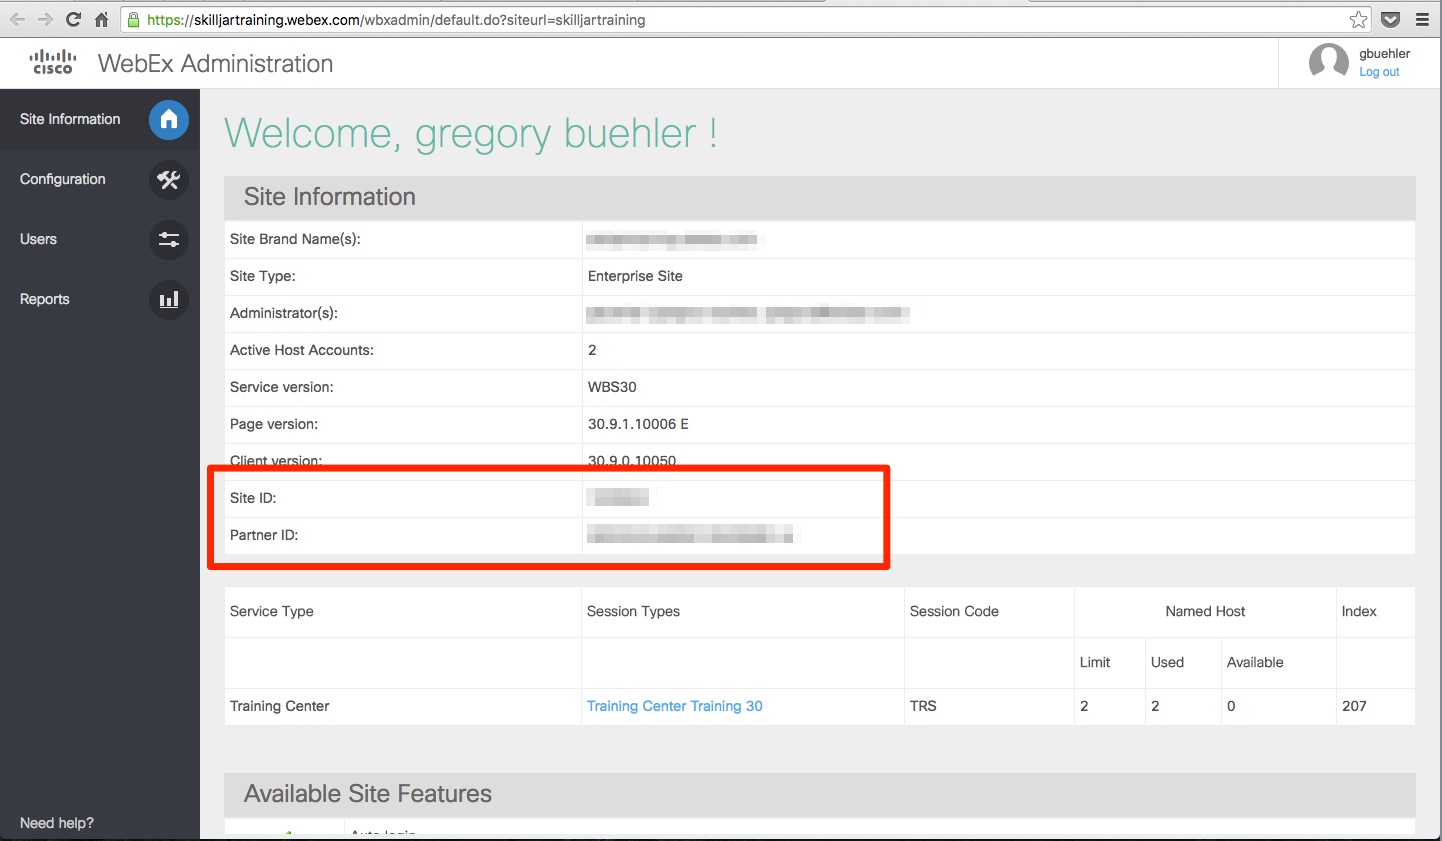Image resolution: width=1442 pixels, height=841 pixels.
Task: Click page version 30.9.1.10006 E
Action: [638, 424]
